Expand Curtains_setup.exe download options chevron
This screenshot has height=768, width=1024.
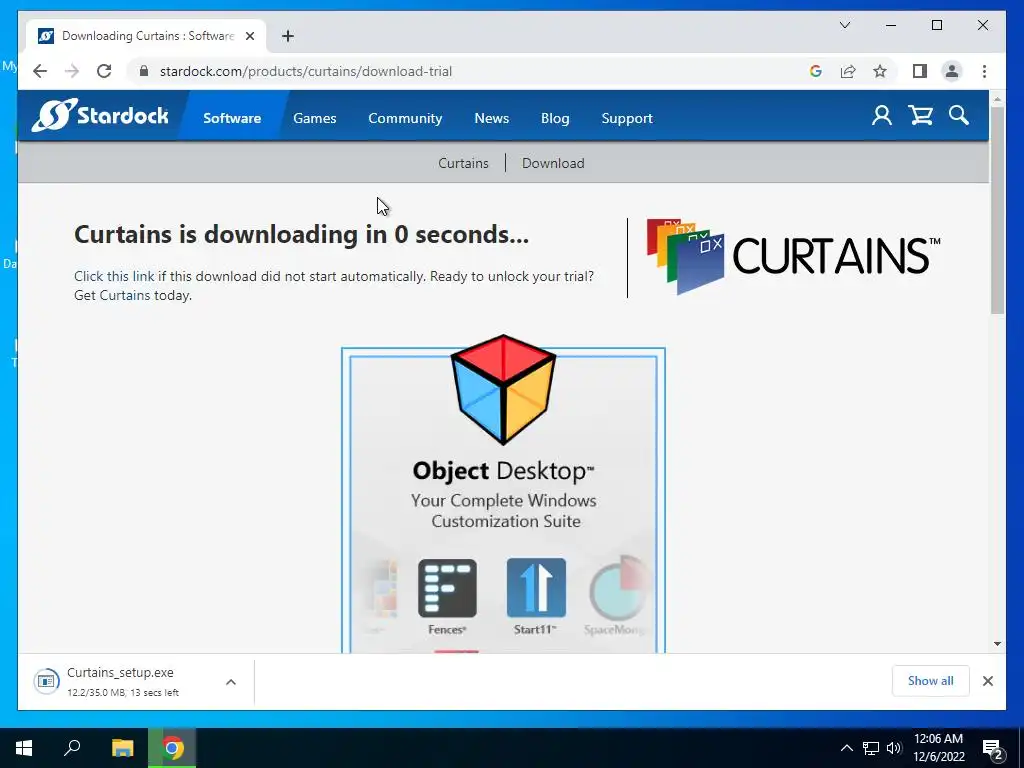(x=231, y=682)
